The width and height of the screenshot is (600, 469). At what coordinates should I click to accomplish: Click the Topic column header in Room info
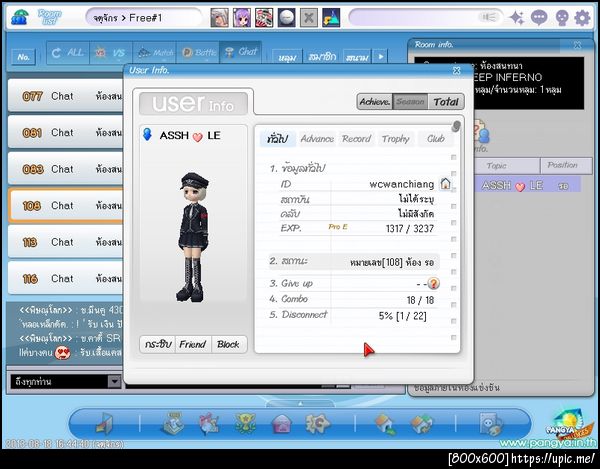pos(507,166)
